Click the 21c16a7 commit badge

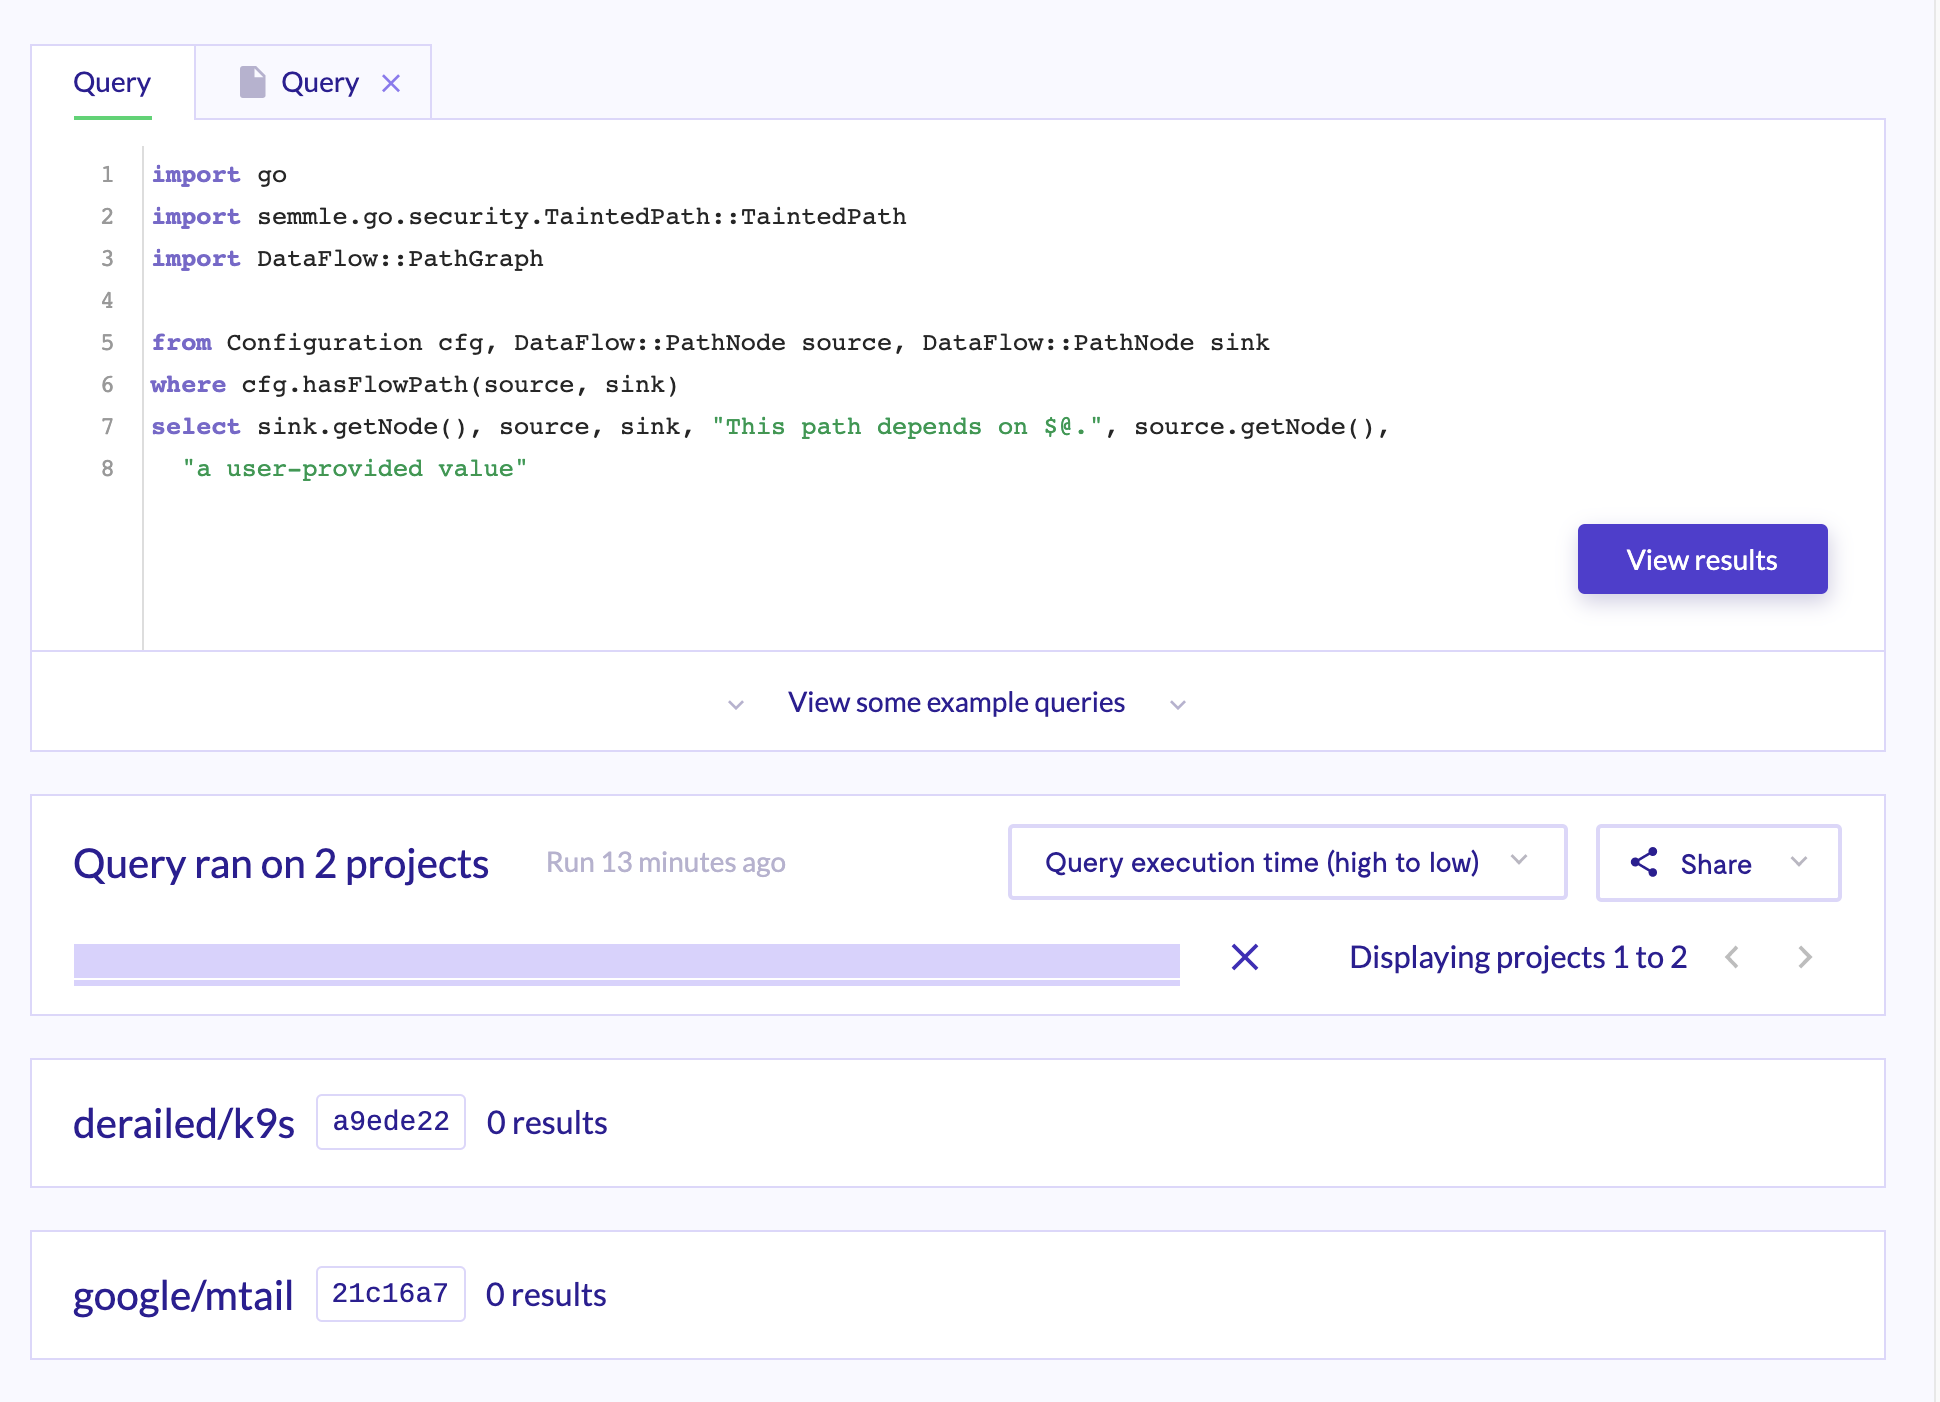[390, 1294]
